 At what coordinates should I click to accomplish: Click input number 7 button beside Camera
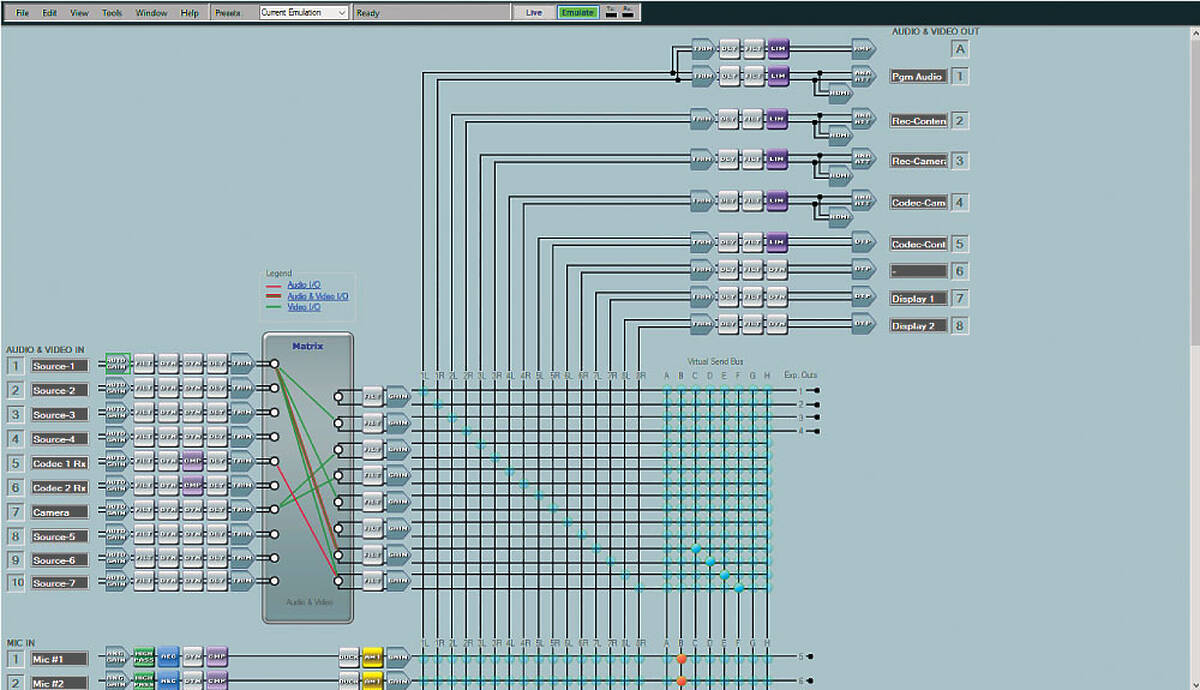(16, 512)
